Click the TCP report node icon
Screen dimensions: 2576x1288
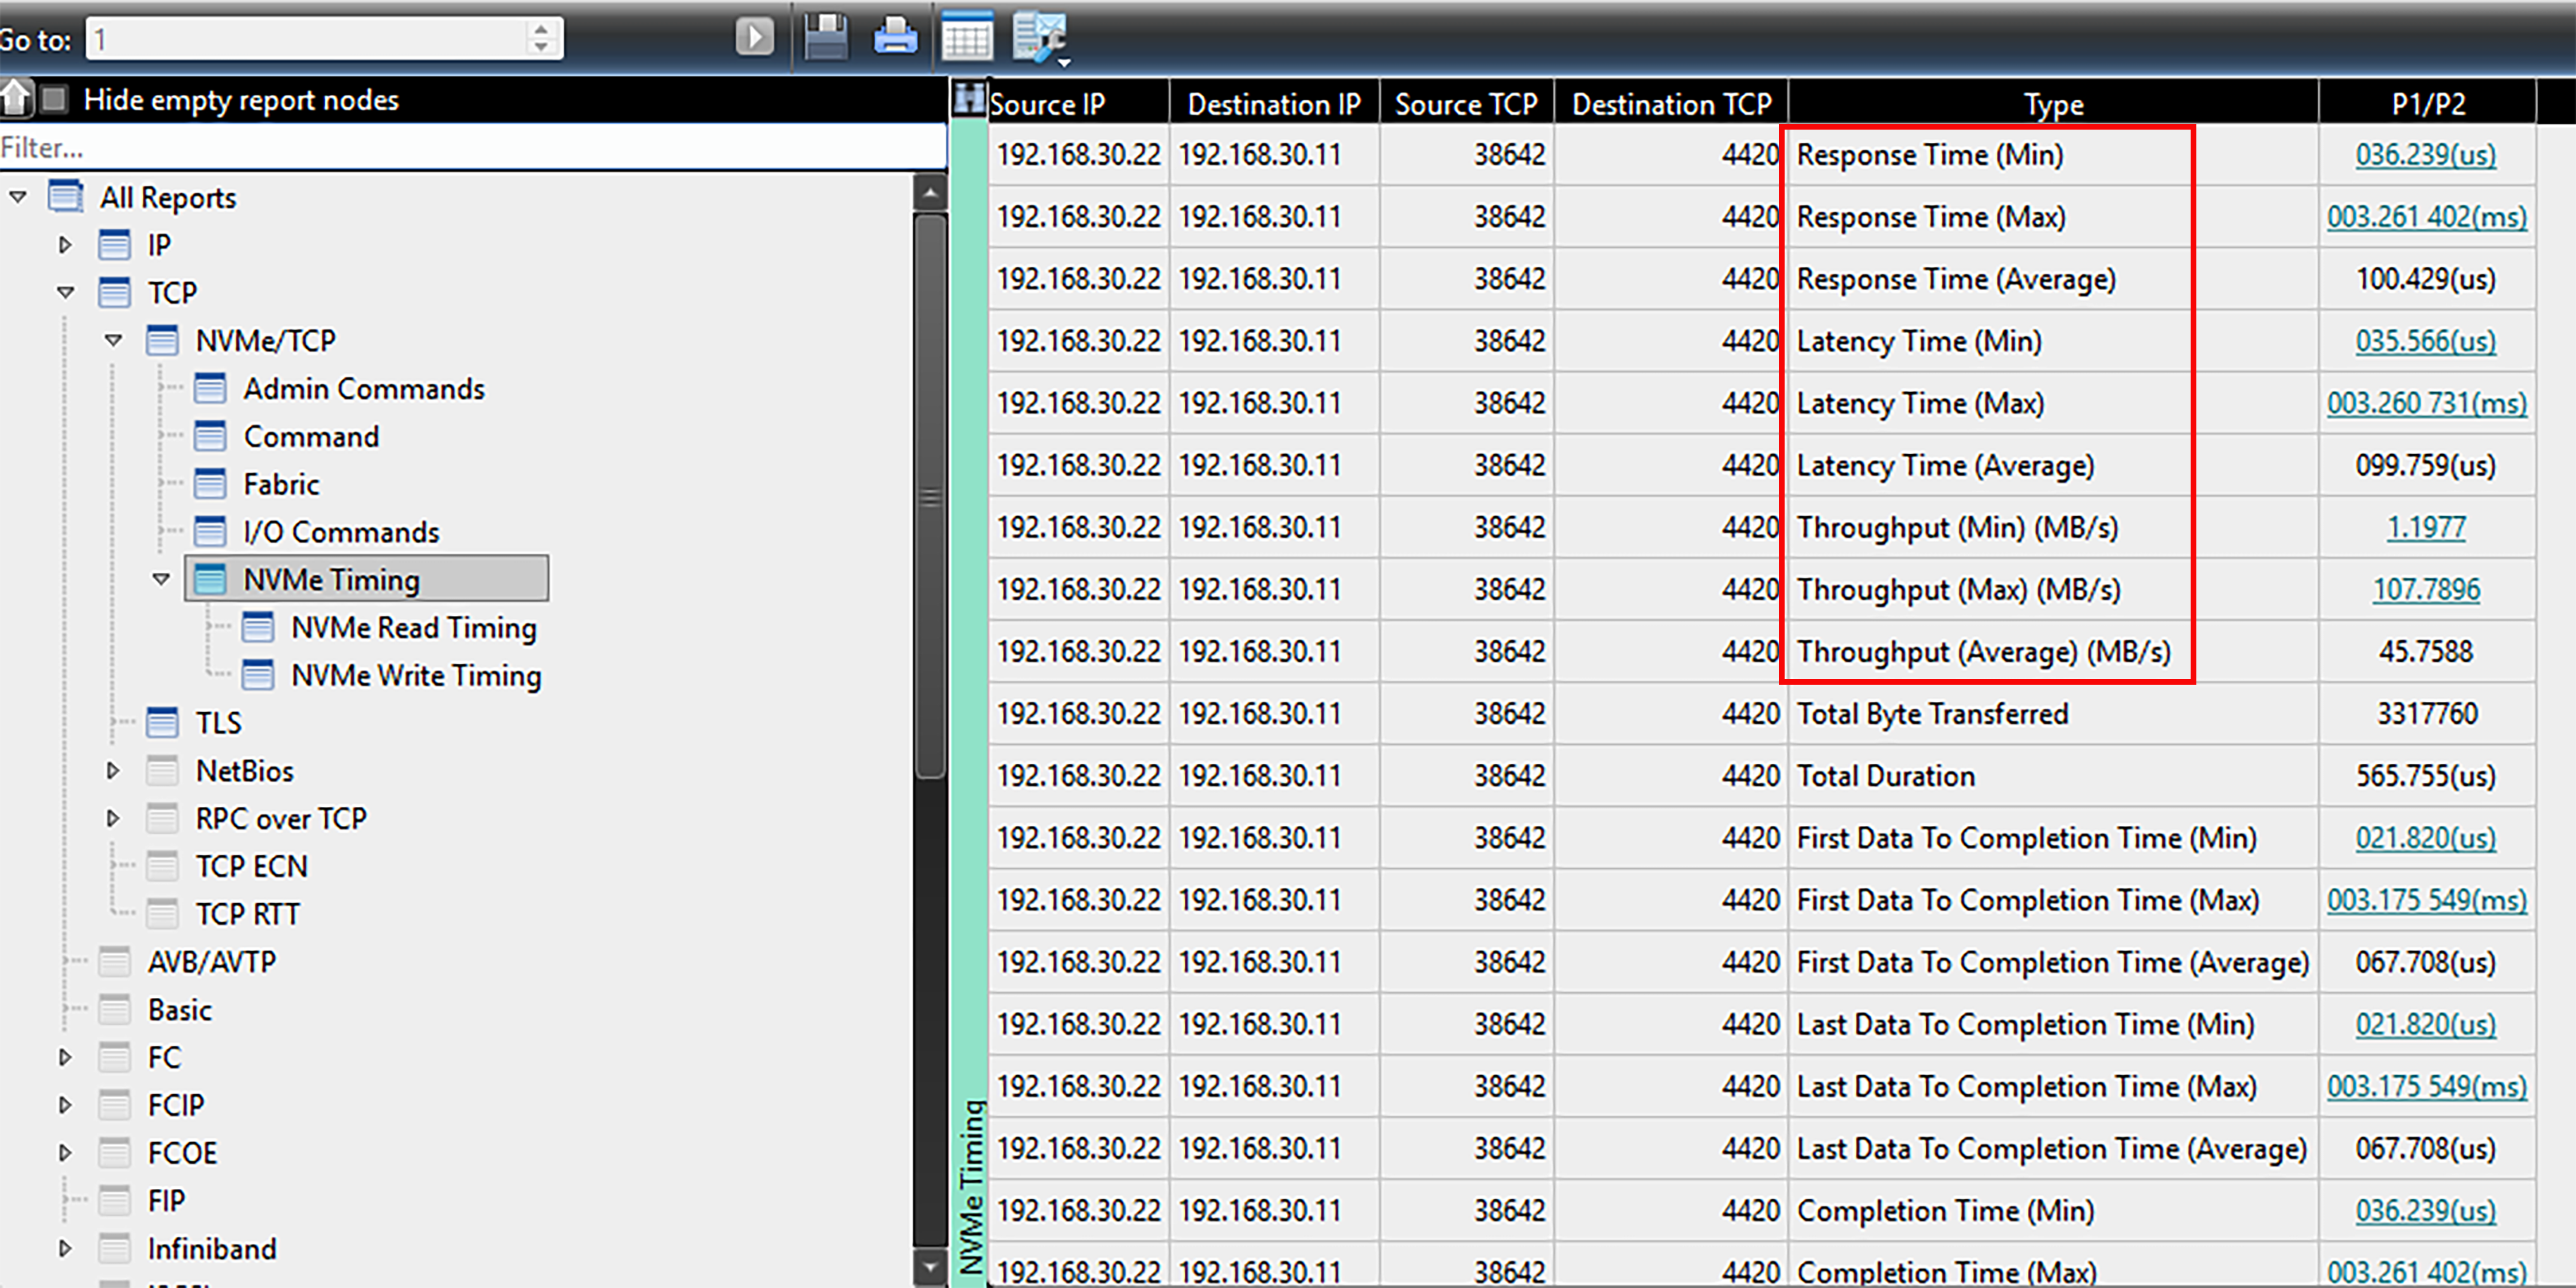pyautogui.click(x=114, y=293)
